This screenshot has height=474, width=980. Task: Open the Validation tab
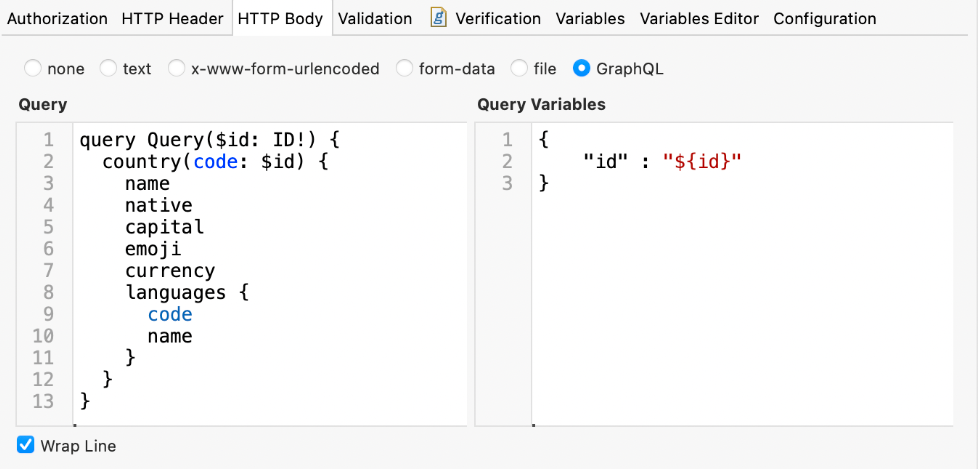coord(375,19)
